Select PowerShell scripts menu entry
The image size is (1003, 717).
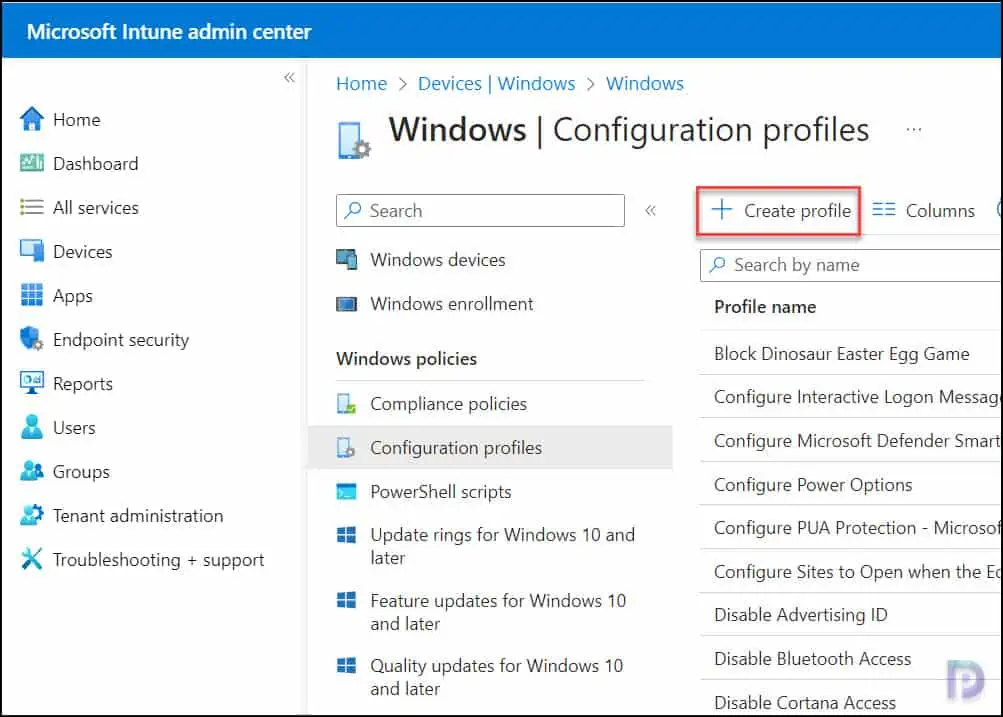(x=441, y=492)
